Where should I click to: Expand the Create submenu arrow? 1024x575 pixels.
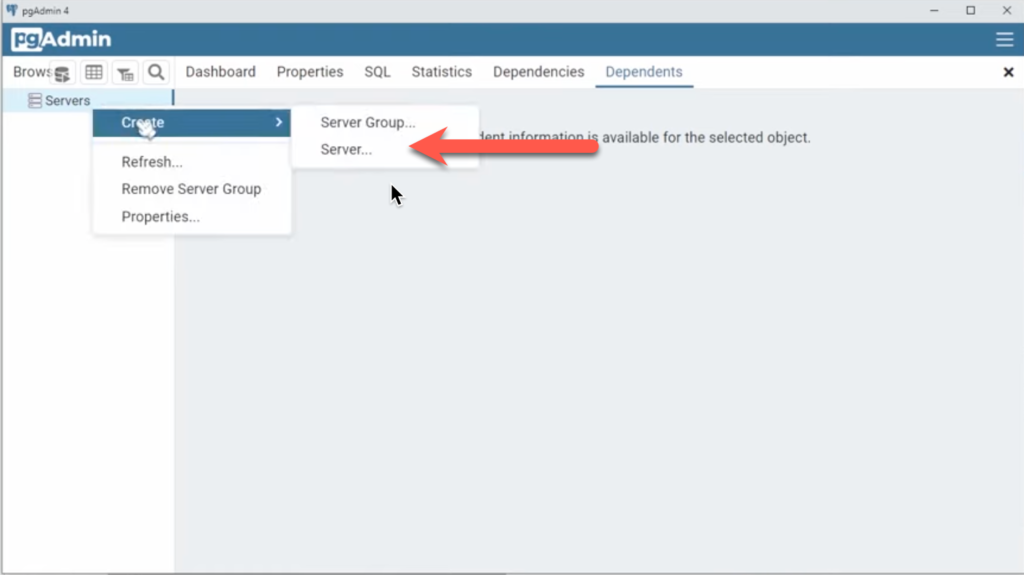click(x=279, y=122)
